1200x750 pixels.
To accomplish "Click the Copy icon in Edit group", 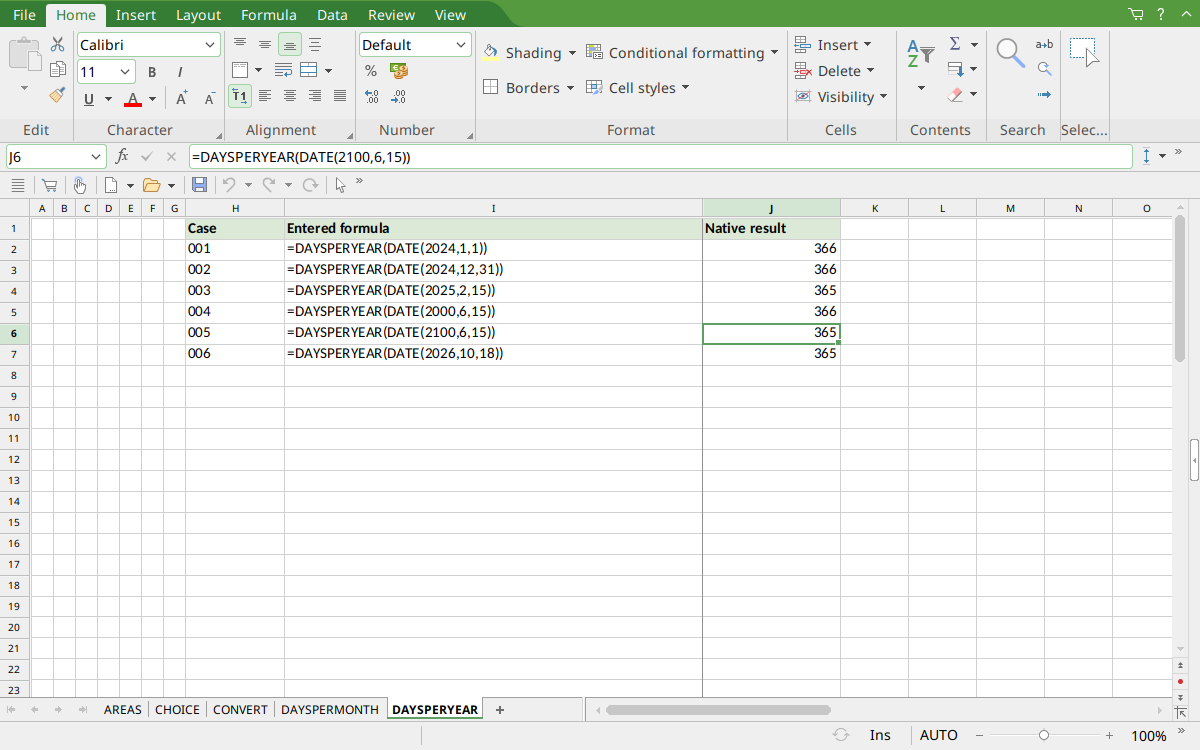I will click(x=57, y=70).
